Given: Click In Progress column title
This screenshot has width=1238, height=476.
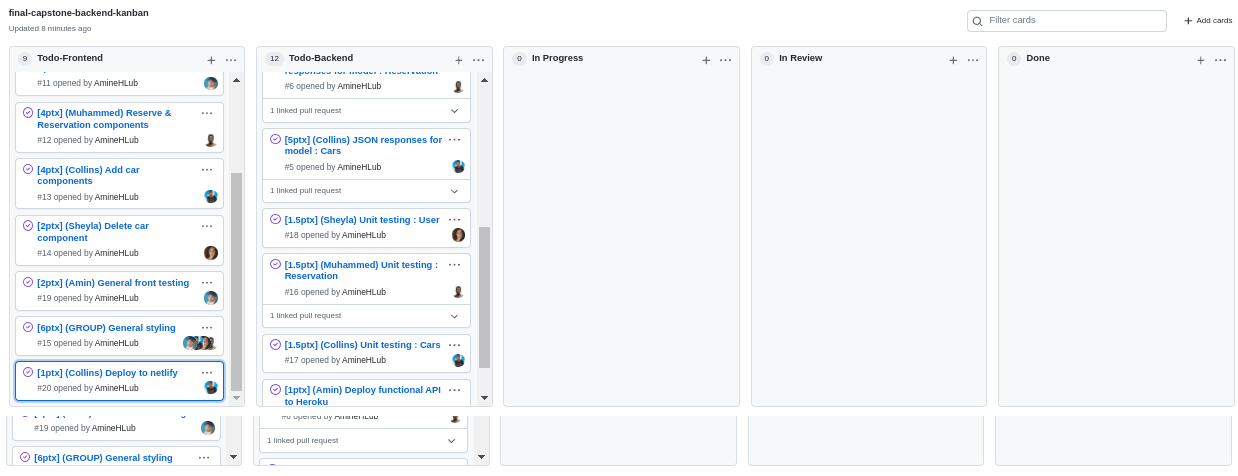Looking at the screenshot, I should [x=557, y=58].
